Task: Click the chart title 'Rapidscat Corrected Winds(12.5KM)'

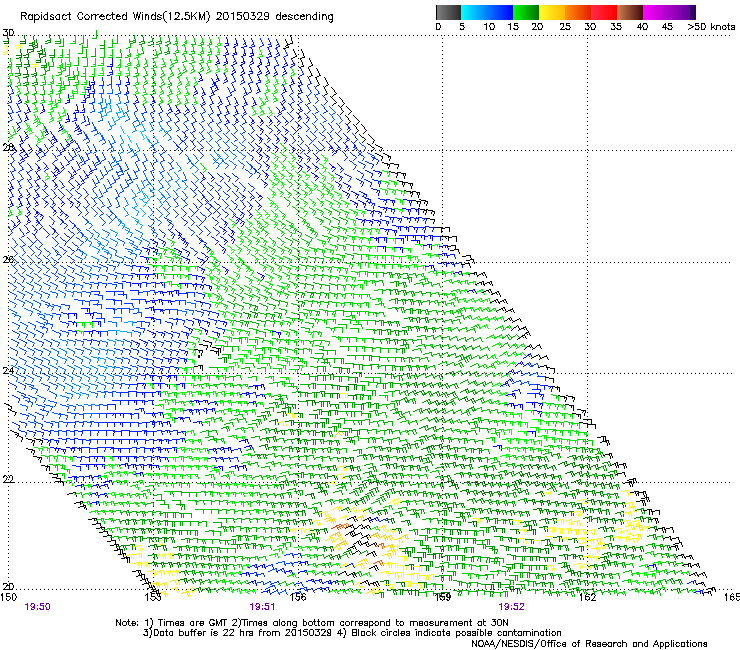Action: [115, 16]
